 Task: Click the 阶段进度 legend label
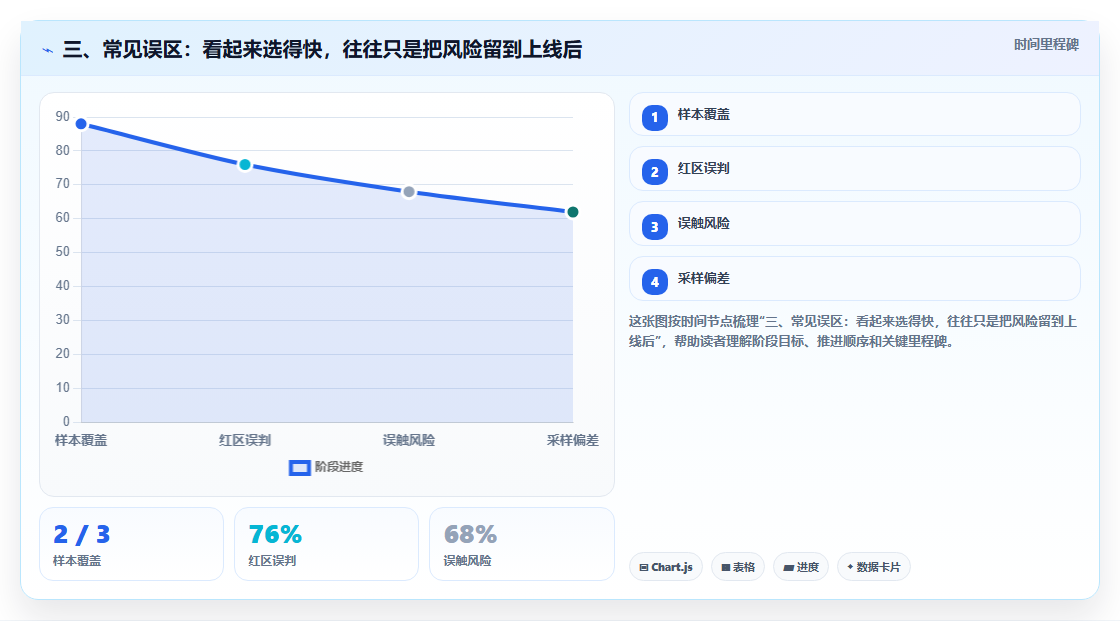point(339,467)
